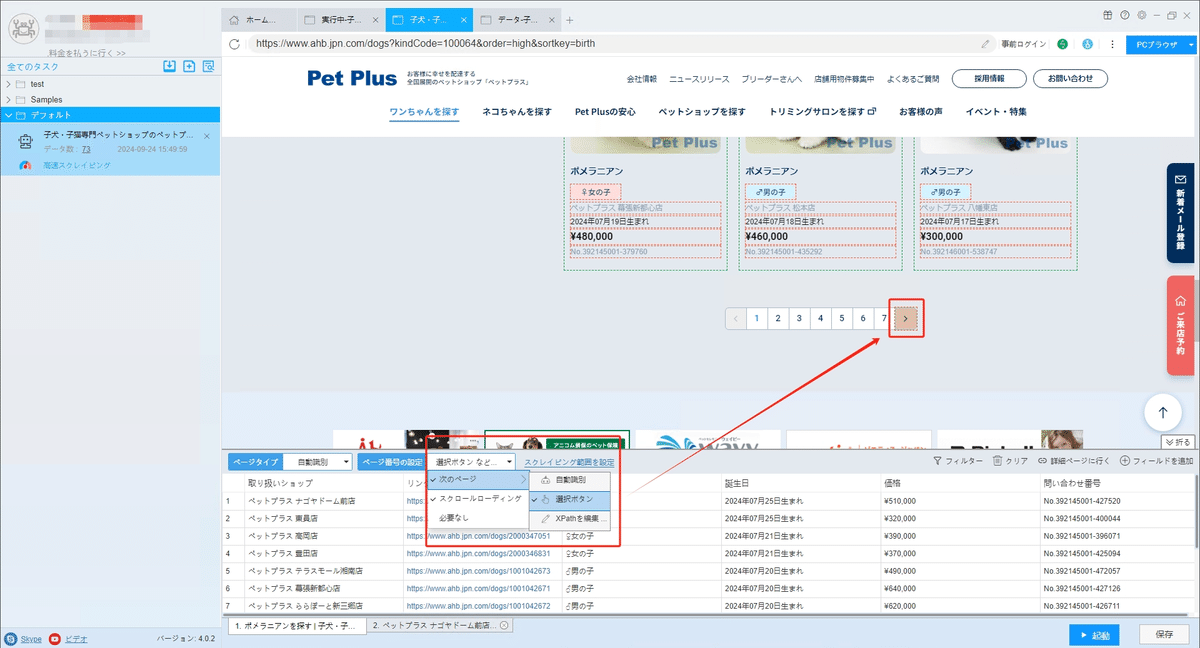The height and width of the screenshot is (648, 1200).
Task: Open the PCブラウザ dropdown arrow
Action: pos(1190,44)
